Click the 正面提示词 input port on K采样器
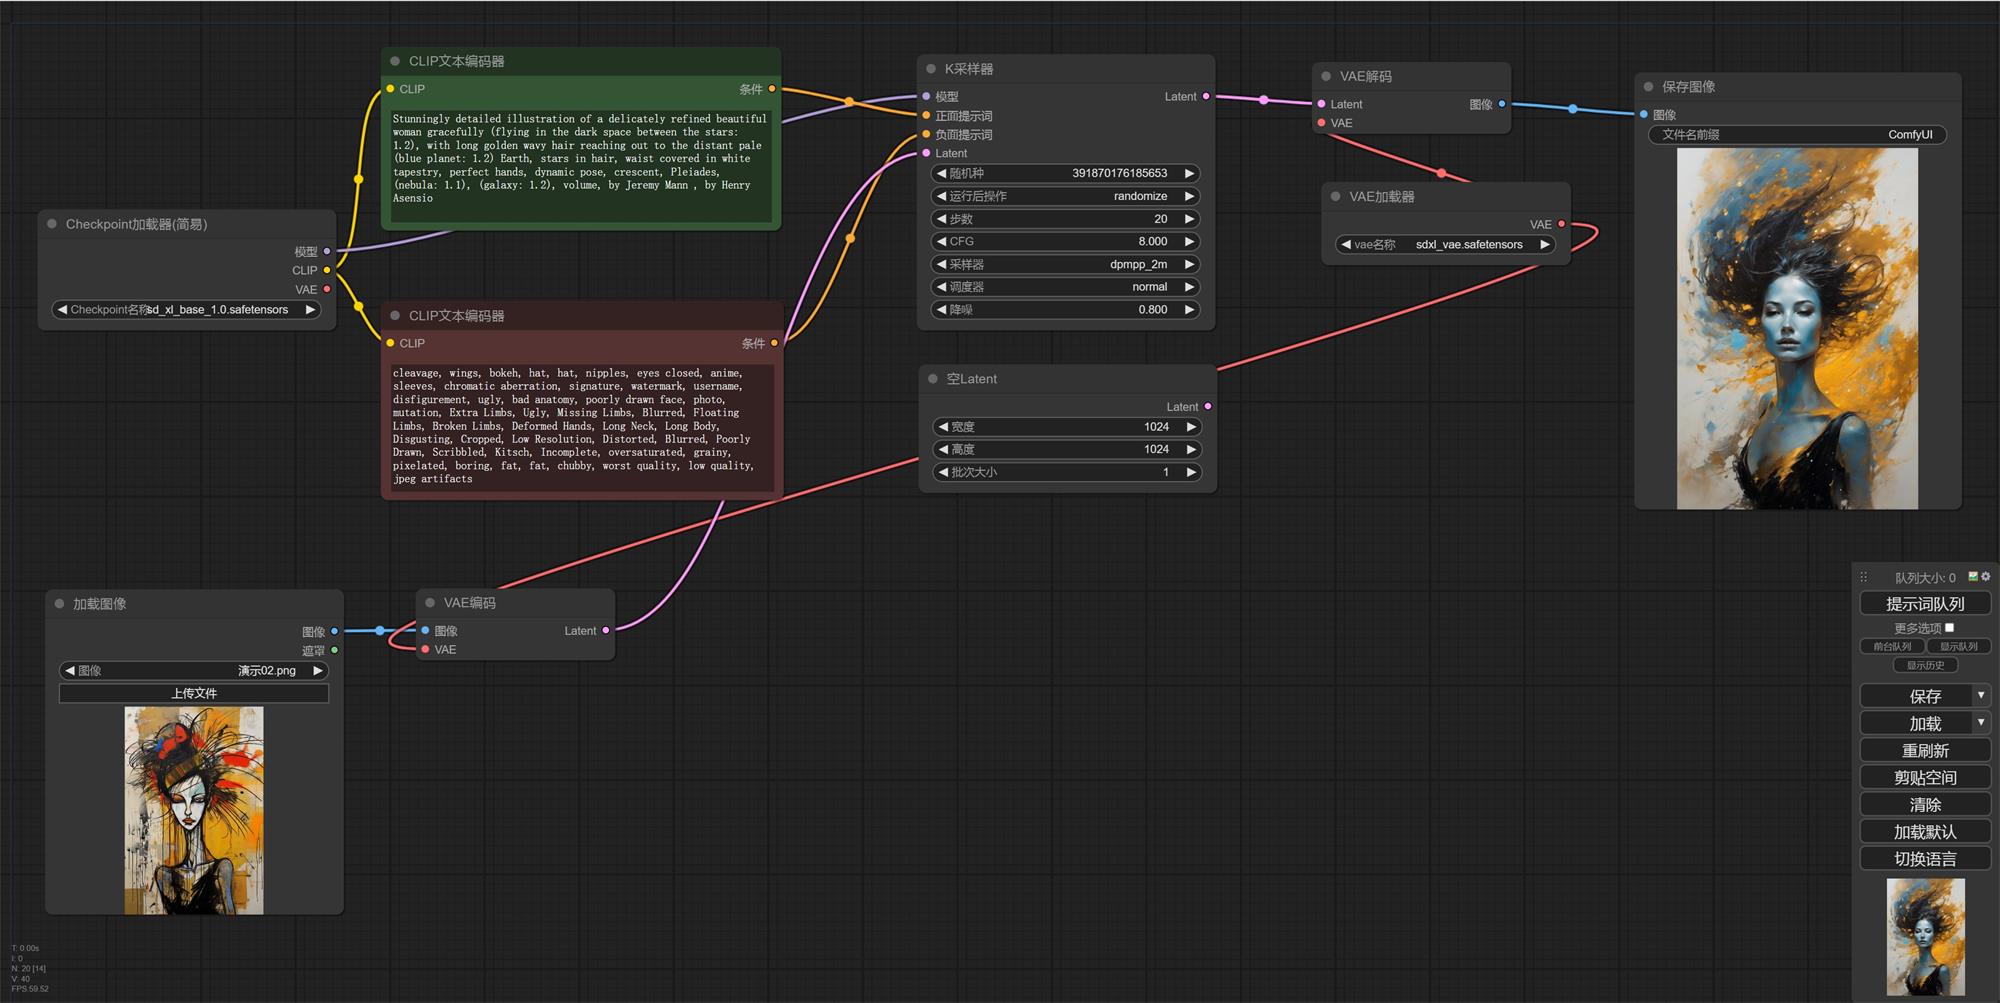 [x=926, y=116]
